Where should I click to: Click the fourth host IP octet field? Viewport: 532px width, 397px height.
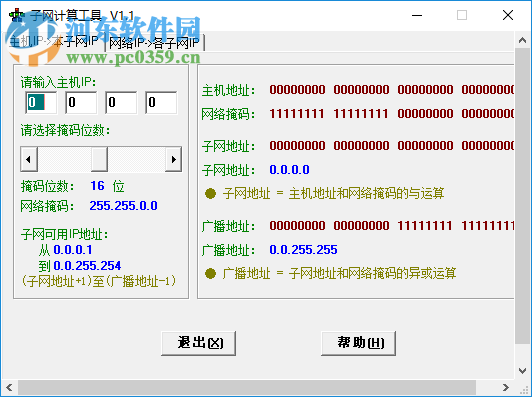(161, 102)
